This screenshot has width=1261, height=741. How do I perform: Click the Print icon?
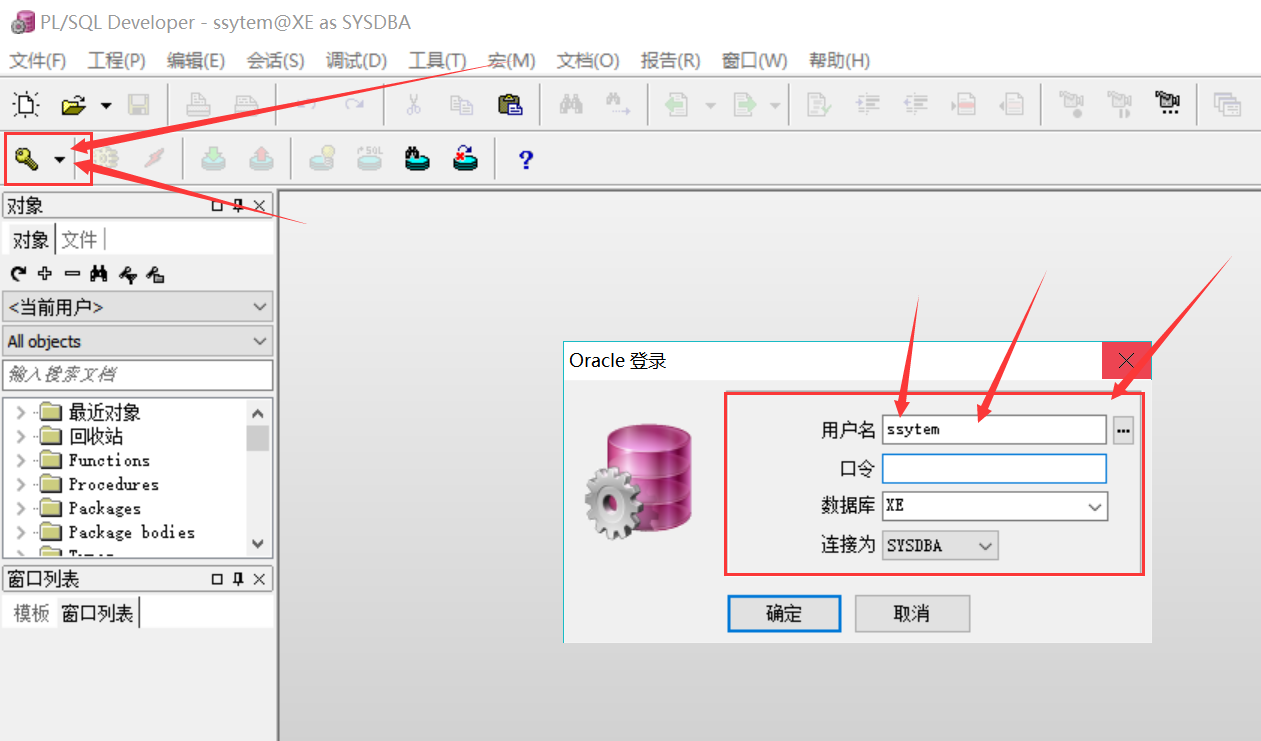pos(199,104)
